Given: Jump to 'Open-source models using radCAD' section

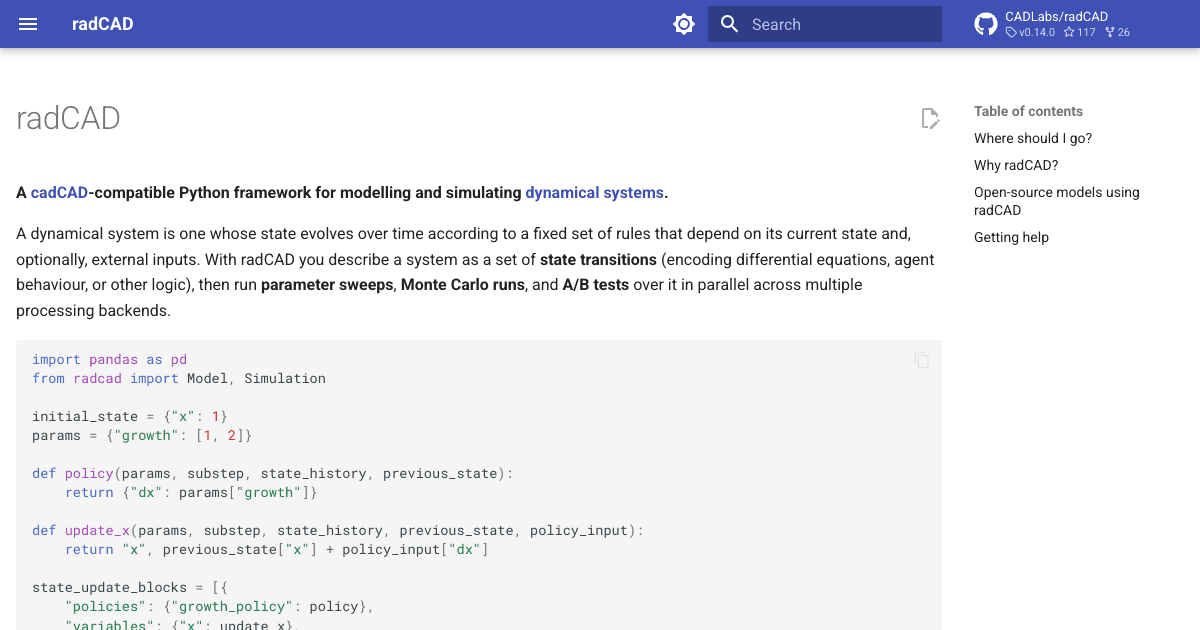Looking at the screenshot, I should click(1057, 201).
